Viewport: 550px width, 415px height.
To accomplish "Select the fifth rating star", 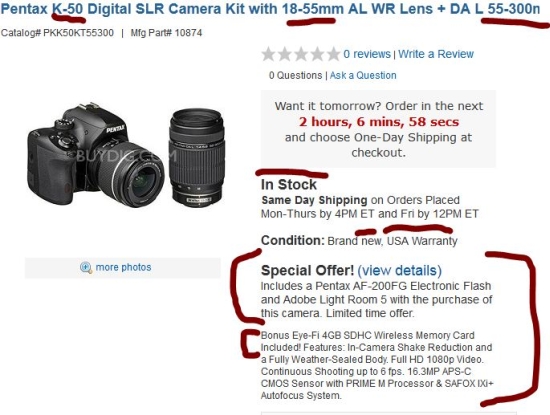I will pyautogui.click(x=333, y=54).
